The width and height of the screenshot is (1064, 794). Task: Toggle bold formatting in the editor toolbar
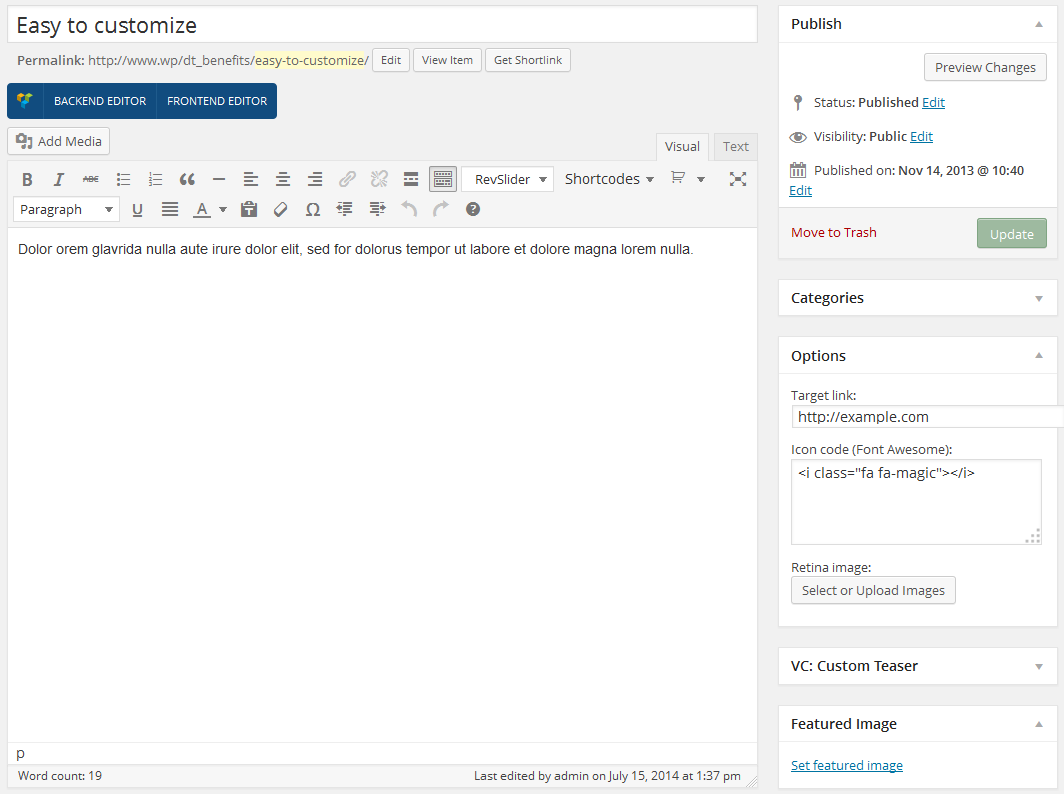tap(27, 179)
